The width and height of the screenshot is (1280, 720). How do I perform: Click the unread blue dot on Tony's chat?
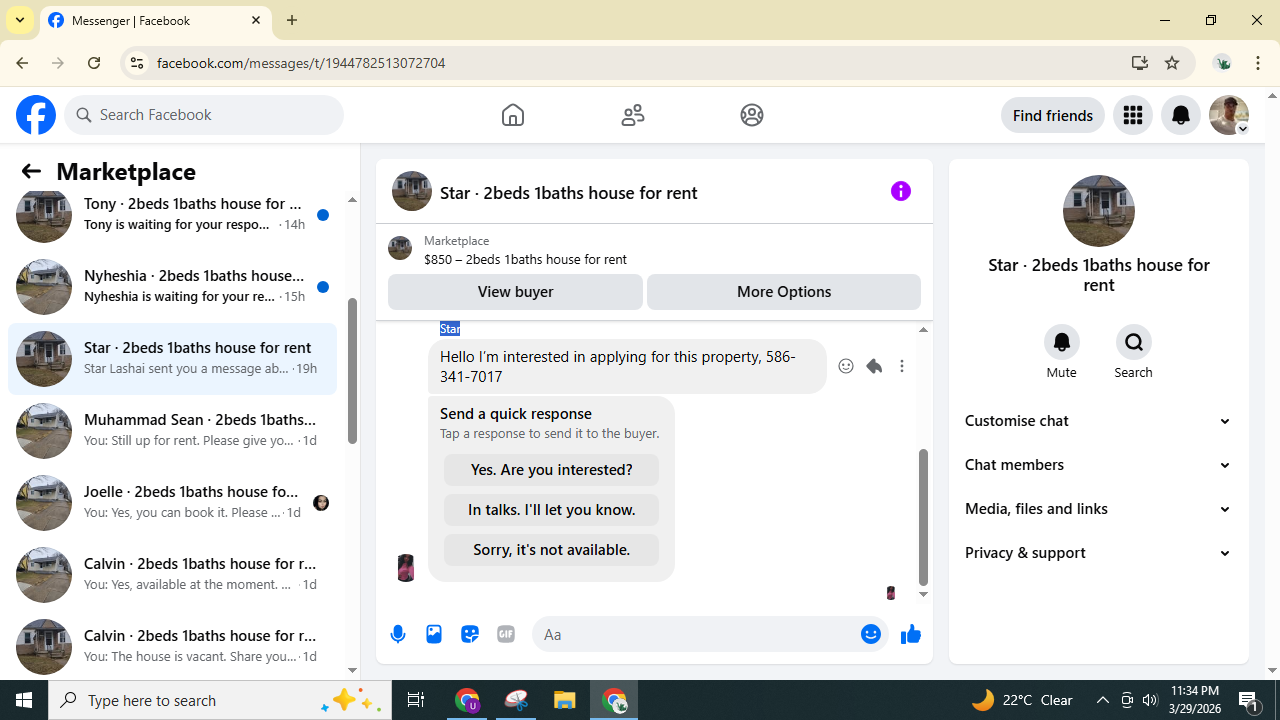click(x=323, y=215)
